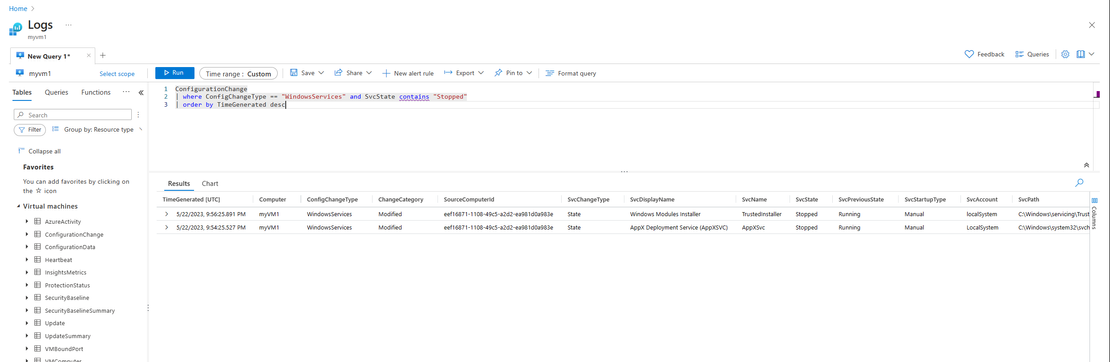
Task: Switch to the Tables tab in sidebar
Action: pos(22,92)
